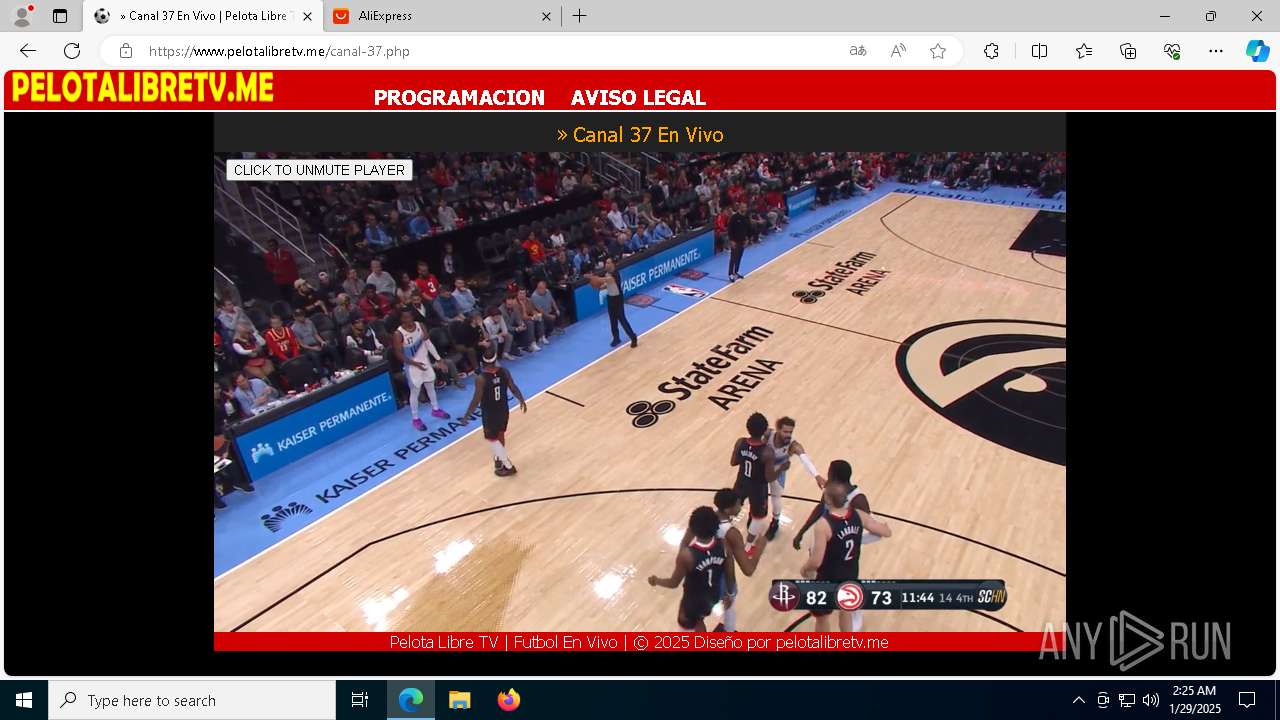The height and width of the screenshot is (720, 1280).
Task: Open the Windows Start menu
Action: (24, 700)
